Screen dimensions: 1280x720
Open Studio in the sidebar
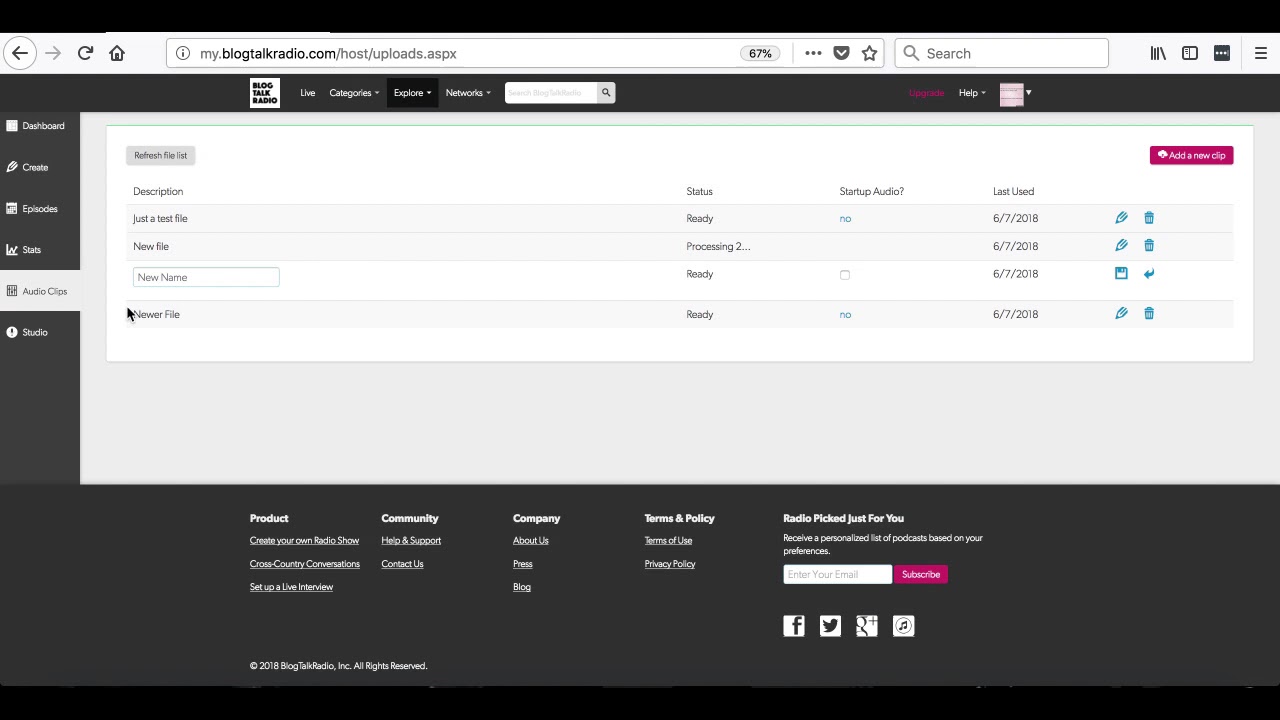pyautogui.click(x=27, y=332)
